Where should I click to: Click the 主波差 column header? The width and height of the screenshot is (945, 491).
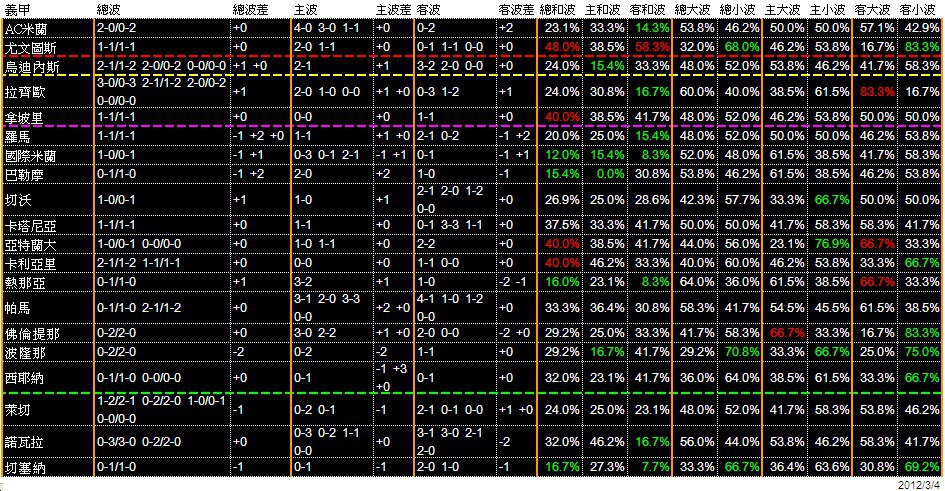point(394,10)
